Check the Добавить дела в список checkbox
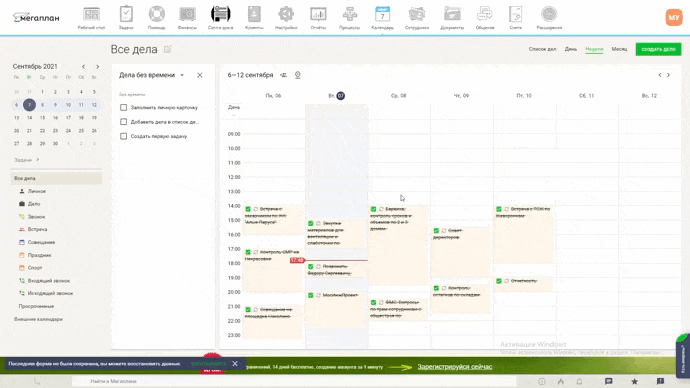Viewport: 690px width, 388px height. (124, 122)
